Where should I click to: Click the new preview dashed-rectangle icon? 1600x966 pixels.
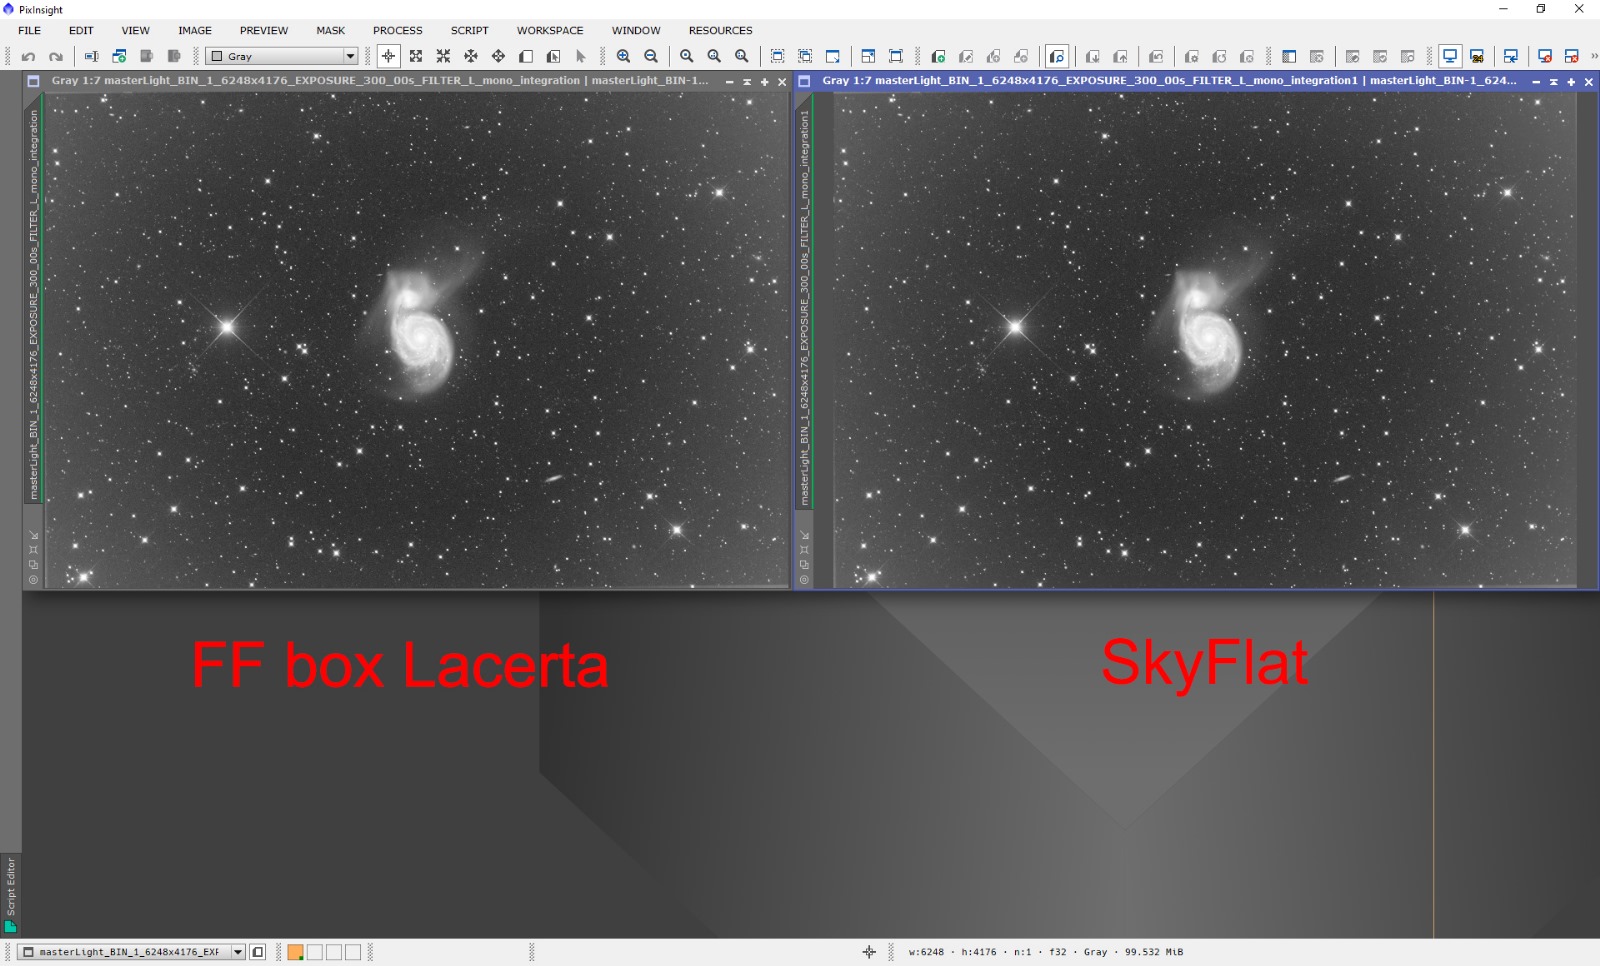(778, 57)
